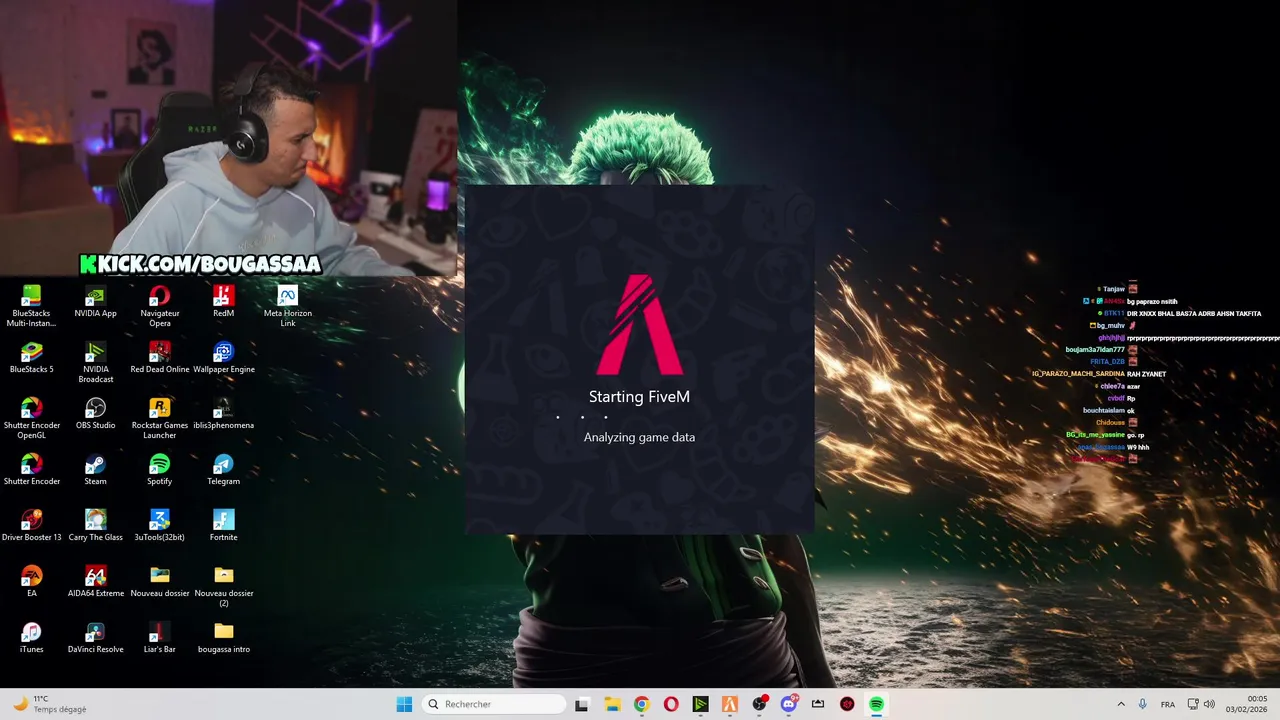This screenshot has width=1280, height=720.
Task: Switch to Chrome in the taskbar
Action: click(x=641, y=704)
